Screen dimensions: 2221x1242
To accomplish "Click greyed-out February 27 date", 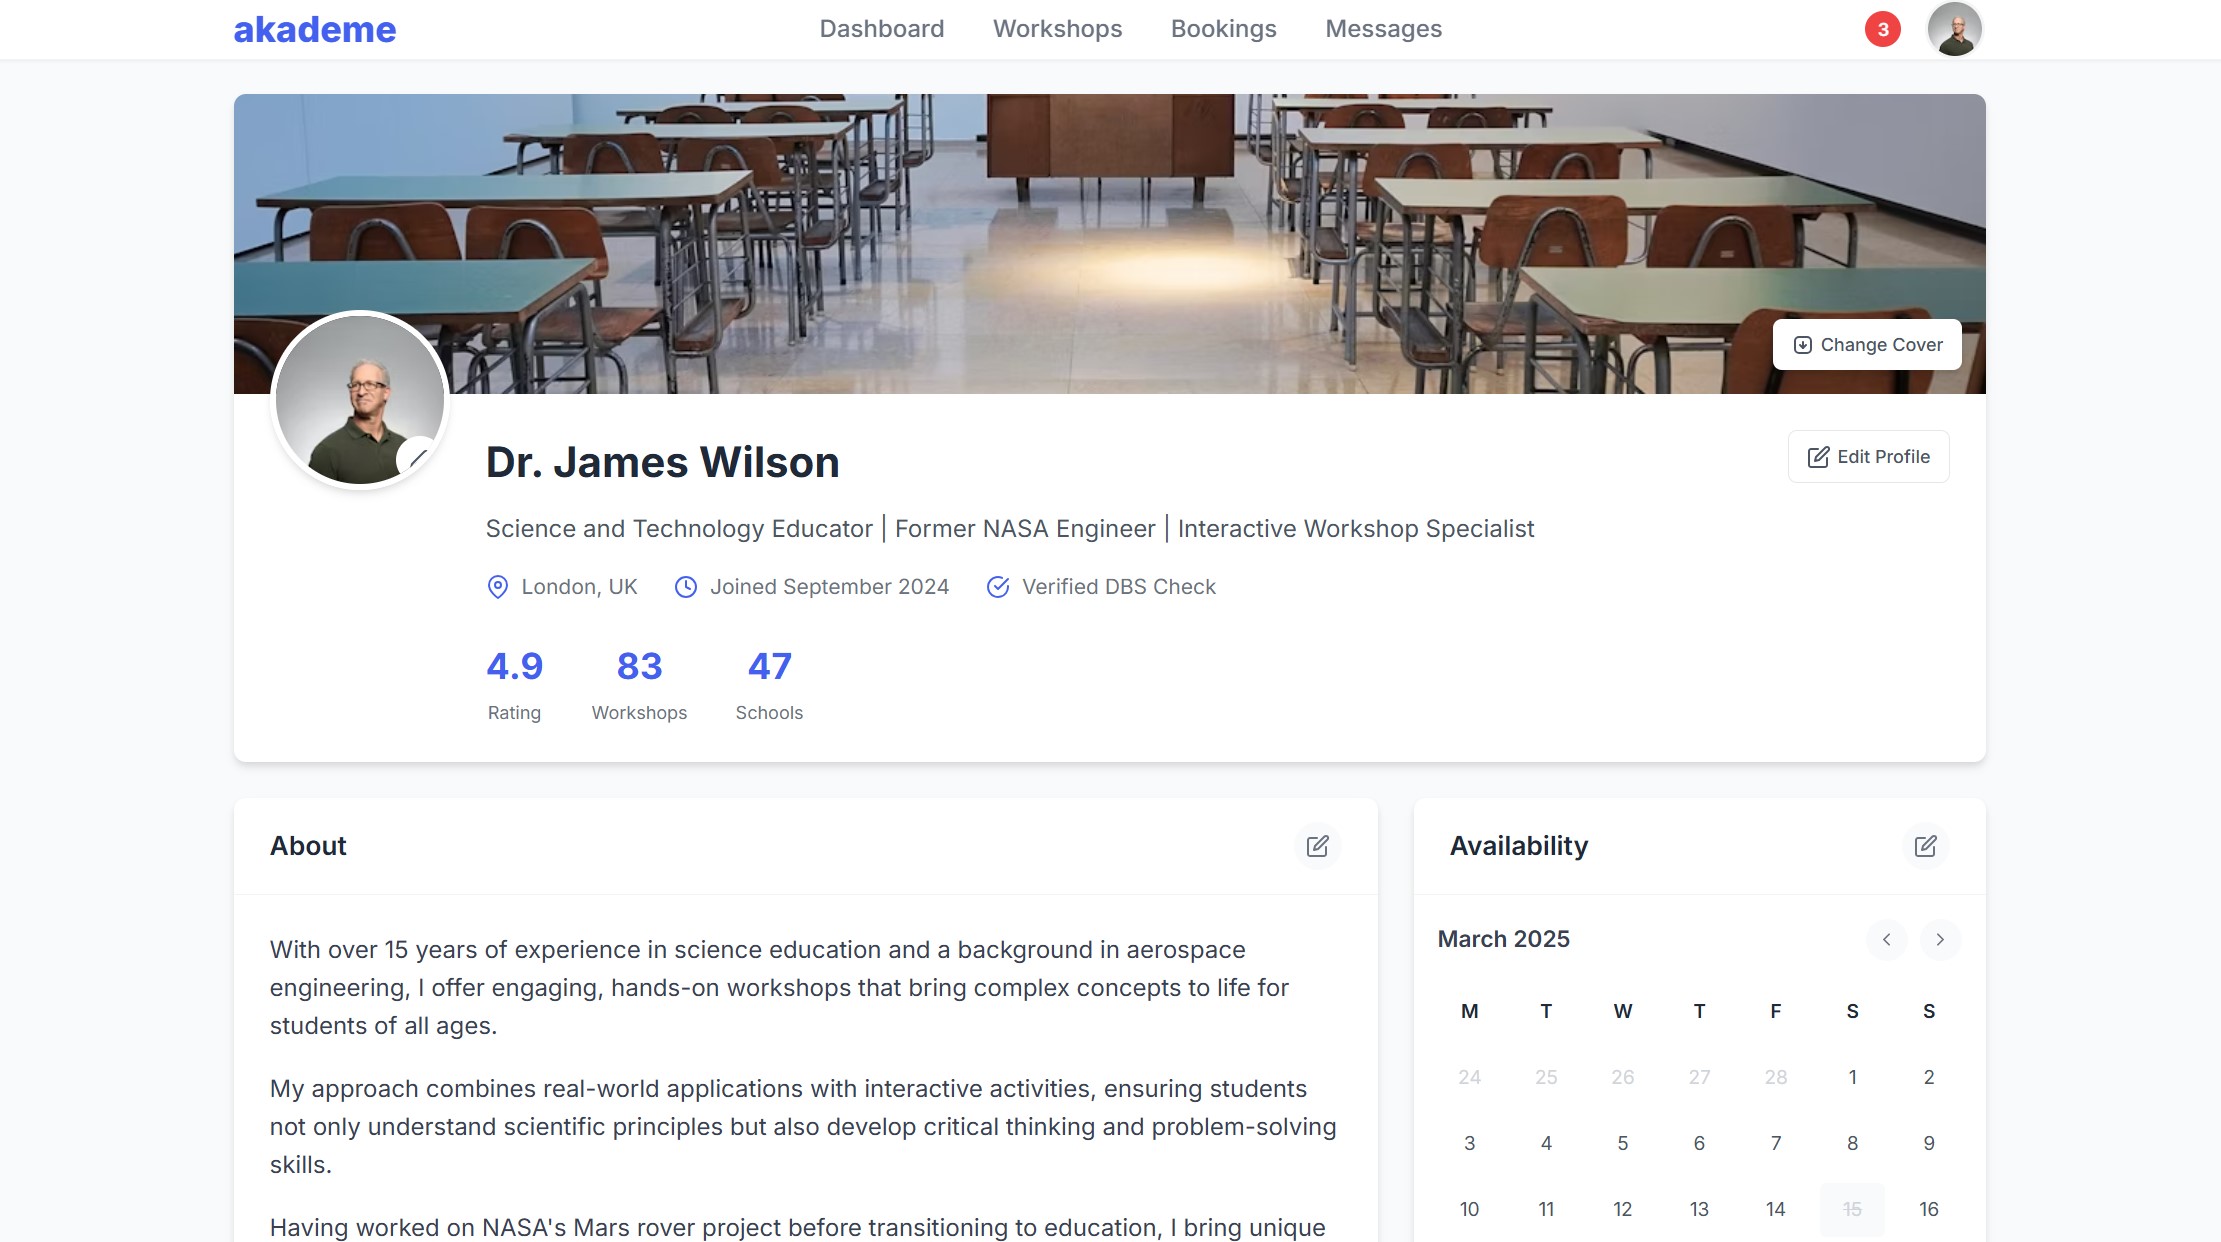I will point(1699,1077).
